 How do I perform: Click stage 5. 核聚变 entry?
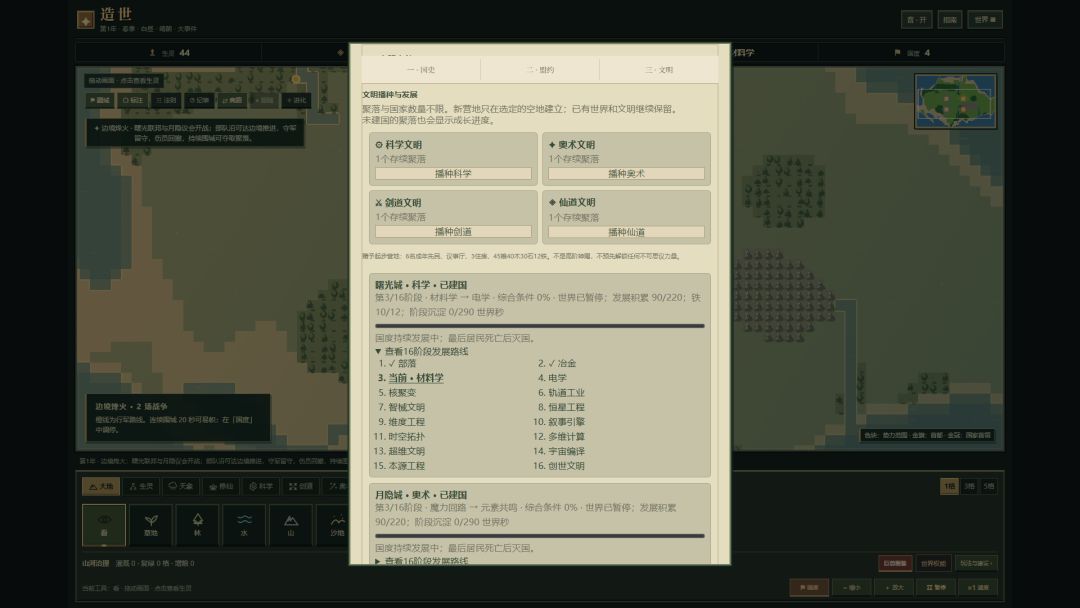(x=397, y=392)
